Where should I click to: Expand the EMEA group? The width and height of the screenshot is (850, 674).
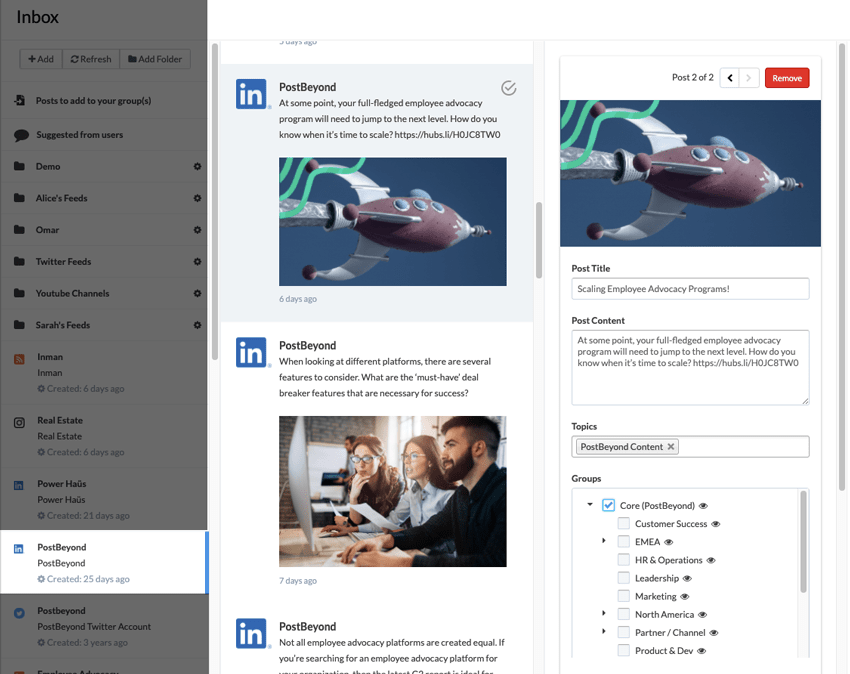[x=604, y=541]
